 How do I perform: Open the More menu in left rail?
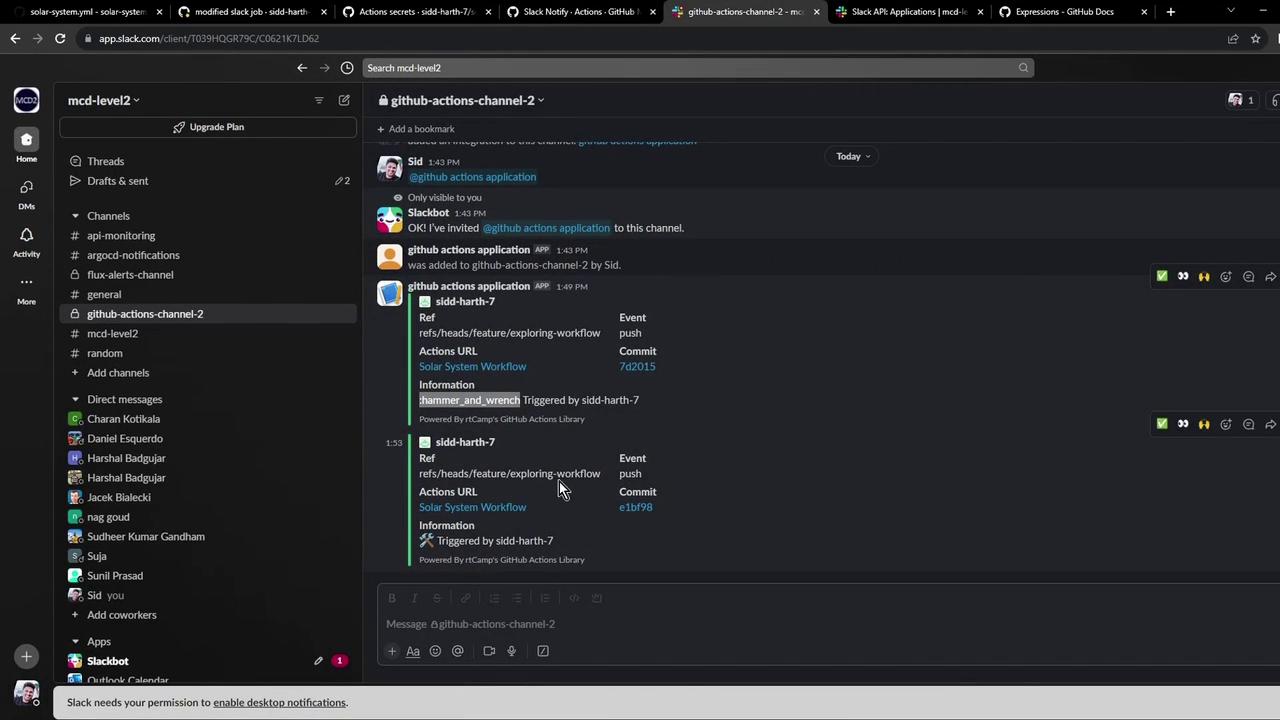[x=26, y=288]
